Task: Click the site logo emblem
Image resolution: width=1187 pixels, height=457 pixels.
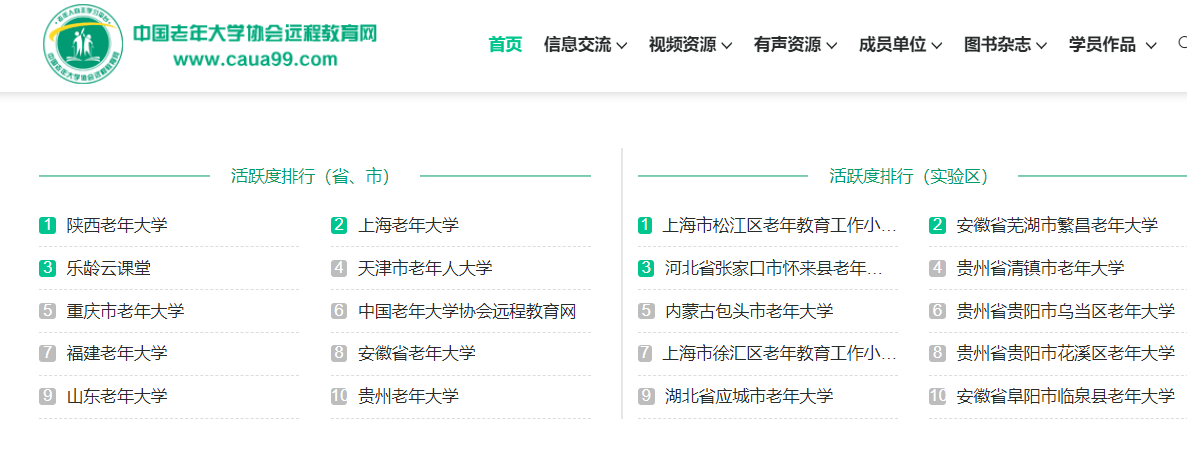Action: click(x=83, y=45)
